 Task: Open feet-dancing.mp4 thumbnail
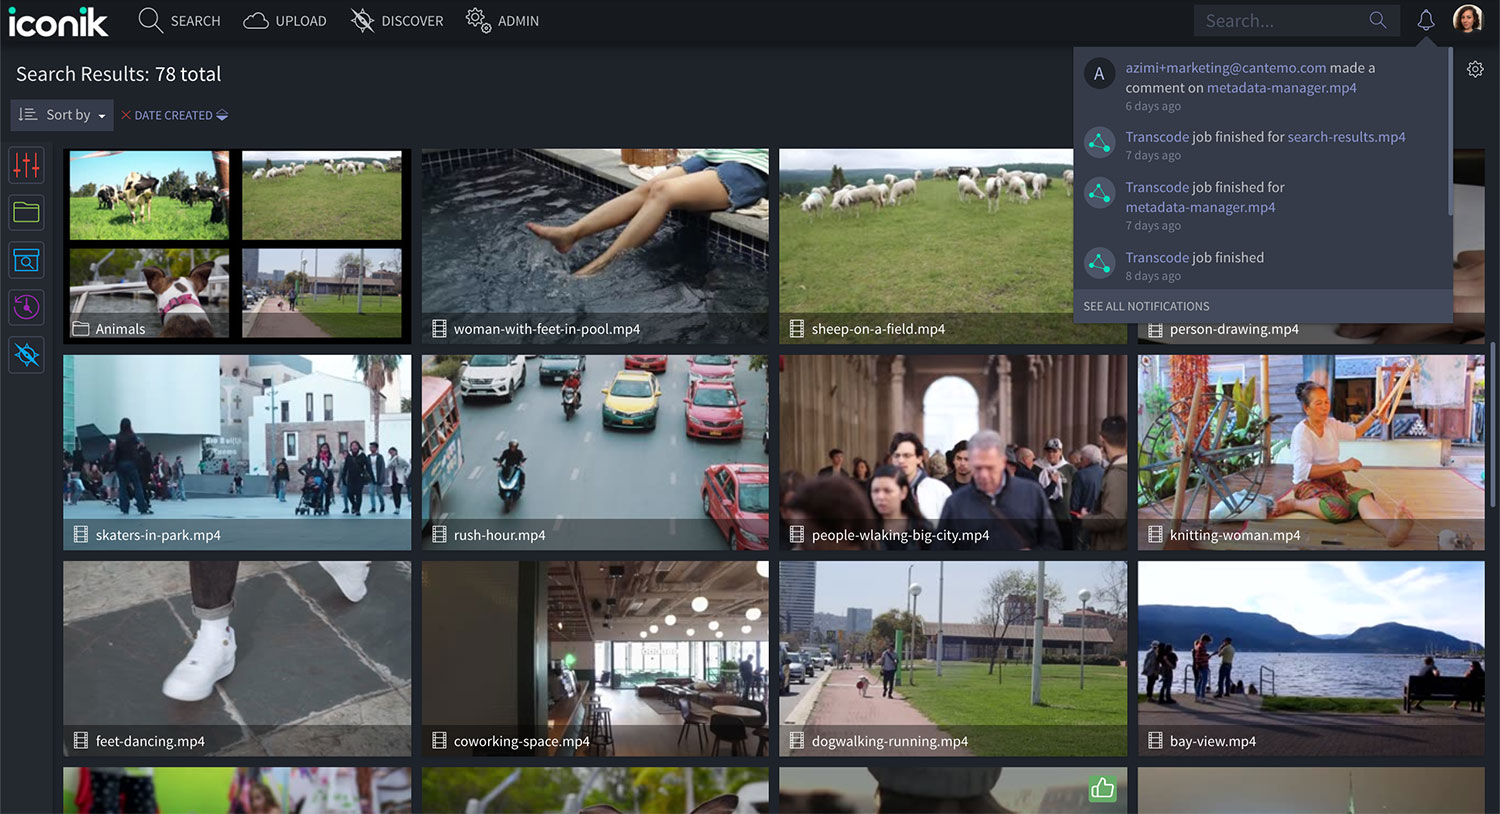point(237,658)
